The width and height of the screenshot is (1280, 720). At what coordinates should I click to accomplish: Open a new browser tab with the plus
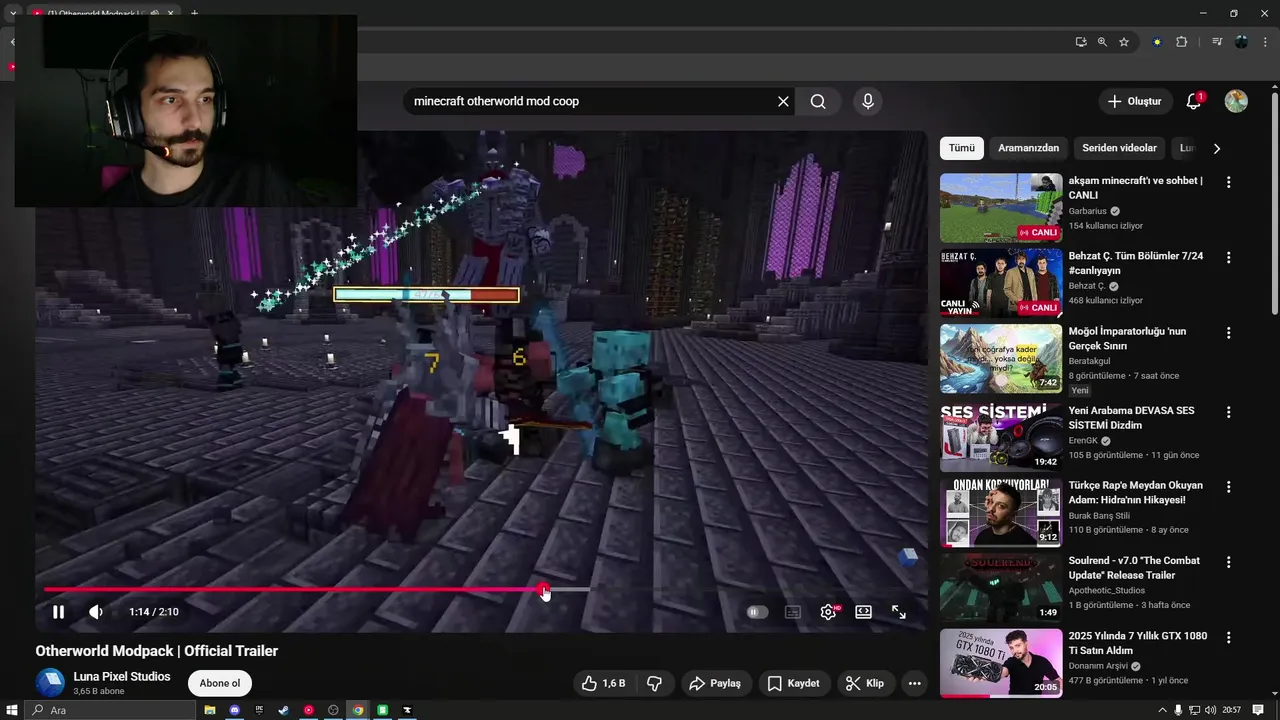pyautogui.click(x=194, y=14)
